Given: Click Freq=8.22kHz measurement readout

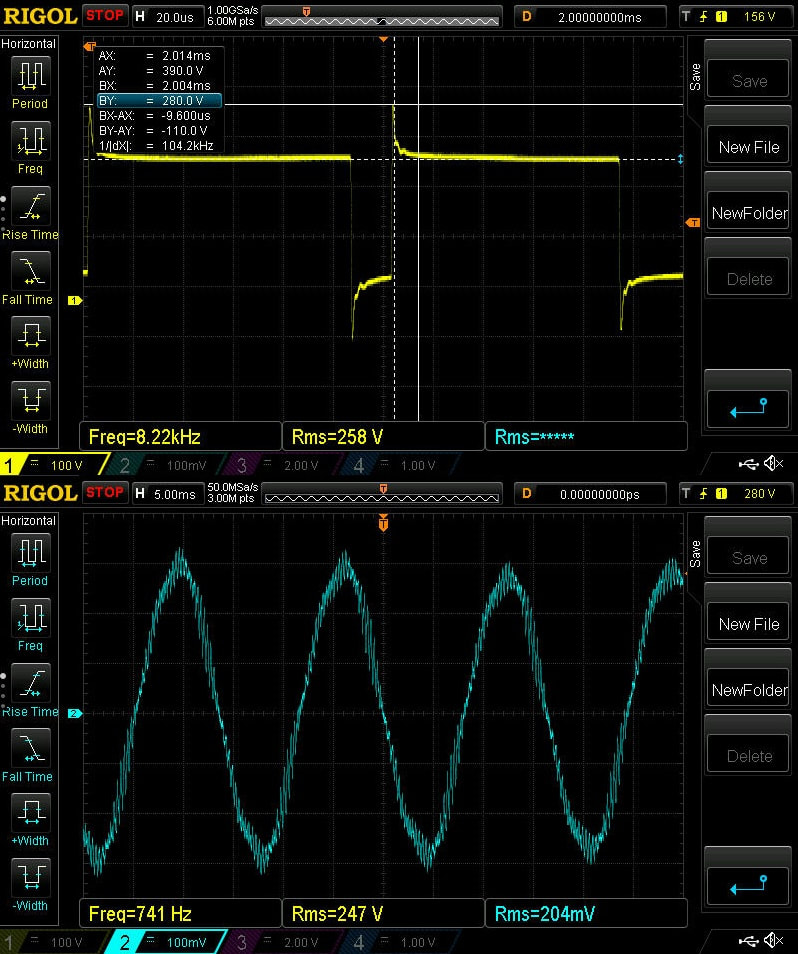Looking at the screenshot, I should coord(181,436).
